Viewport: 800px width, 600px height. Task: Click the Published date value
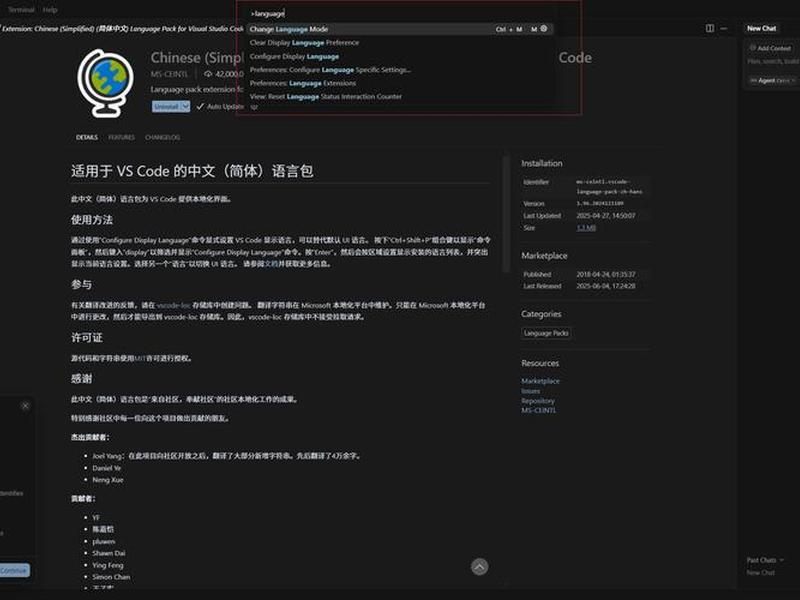(x=606, y=274)
